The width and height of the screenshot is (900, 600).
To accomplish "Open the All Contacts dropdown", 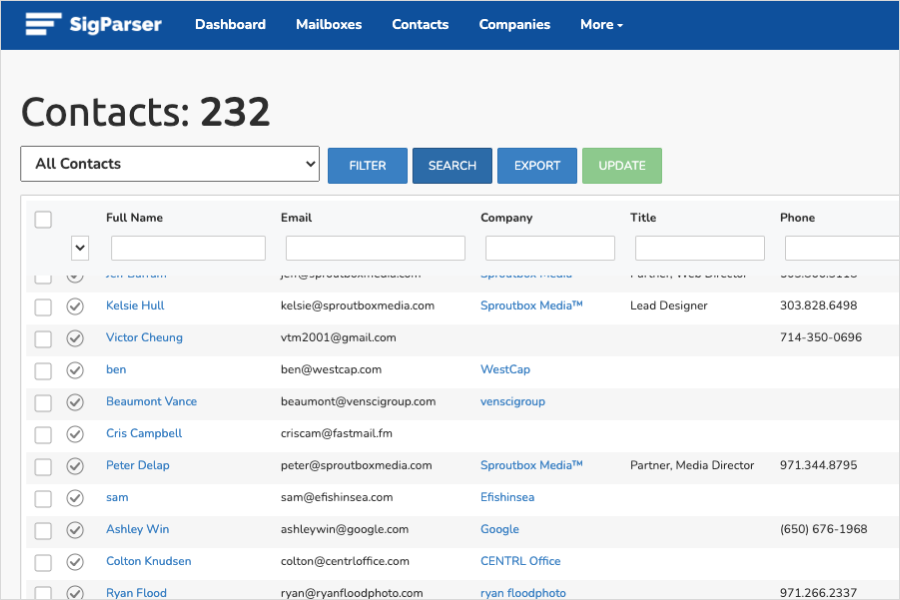I will [170, 164].
